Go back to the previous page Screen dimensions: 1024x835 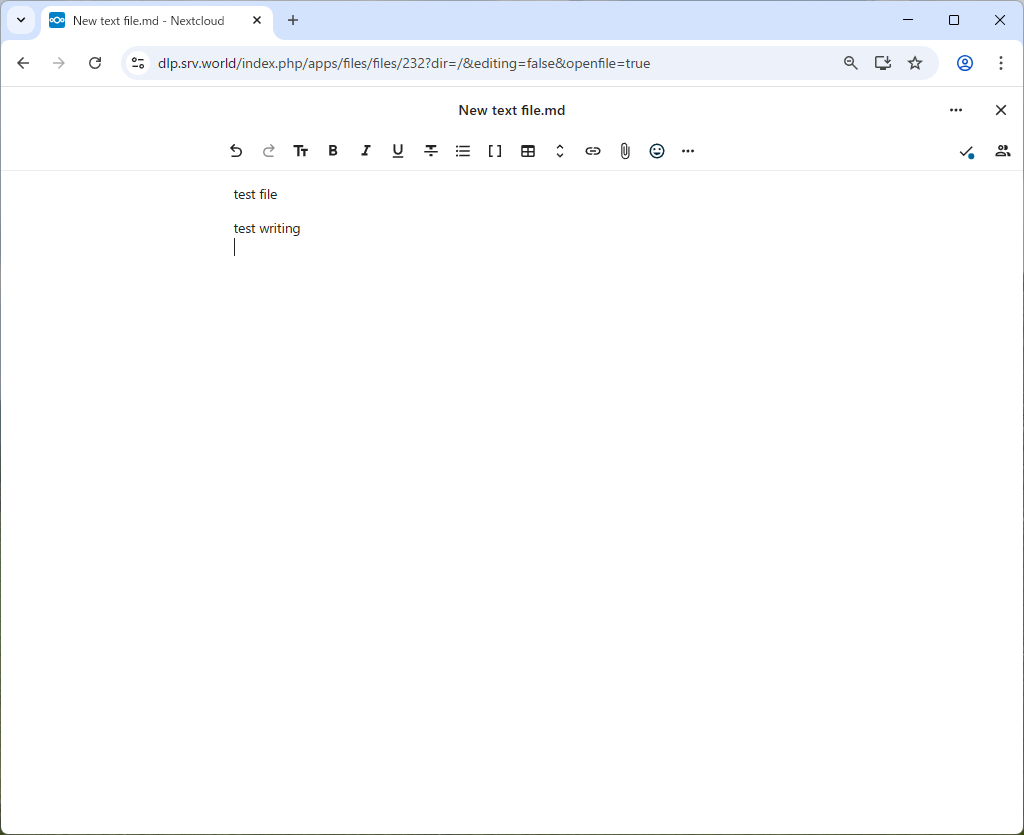pos(23,63)
